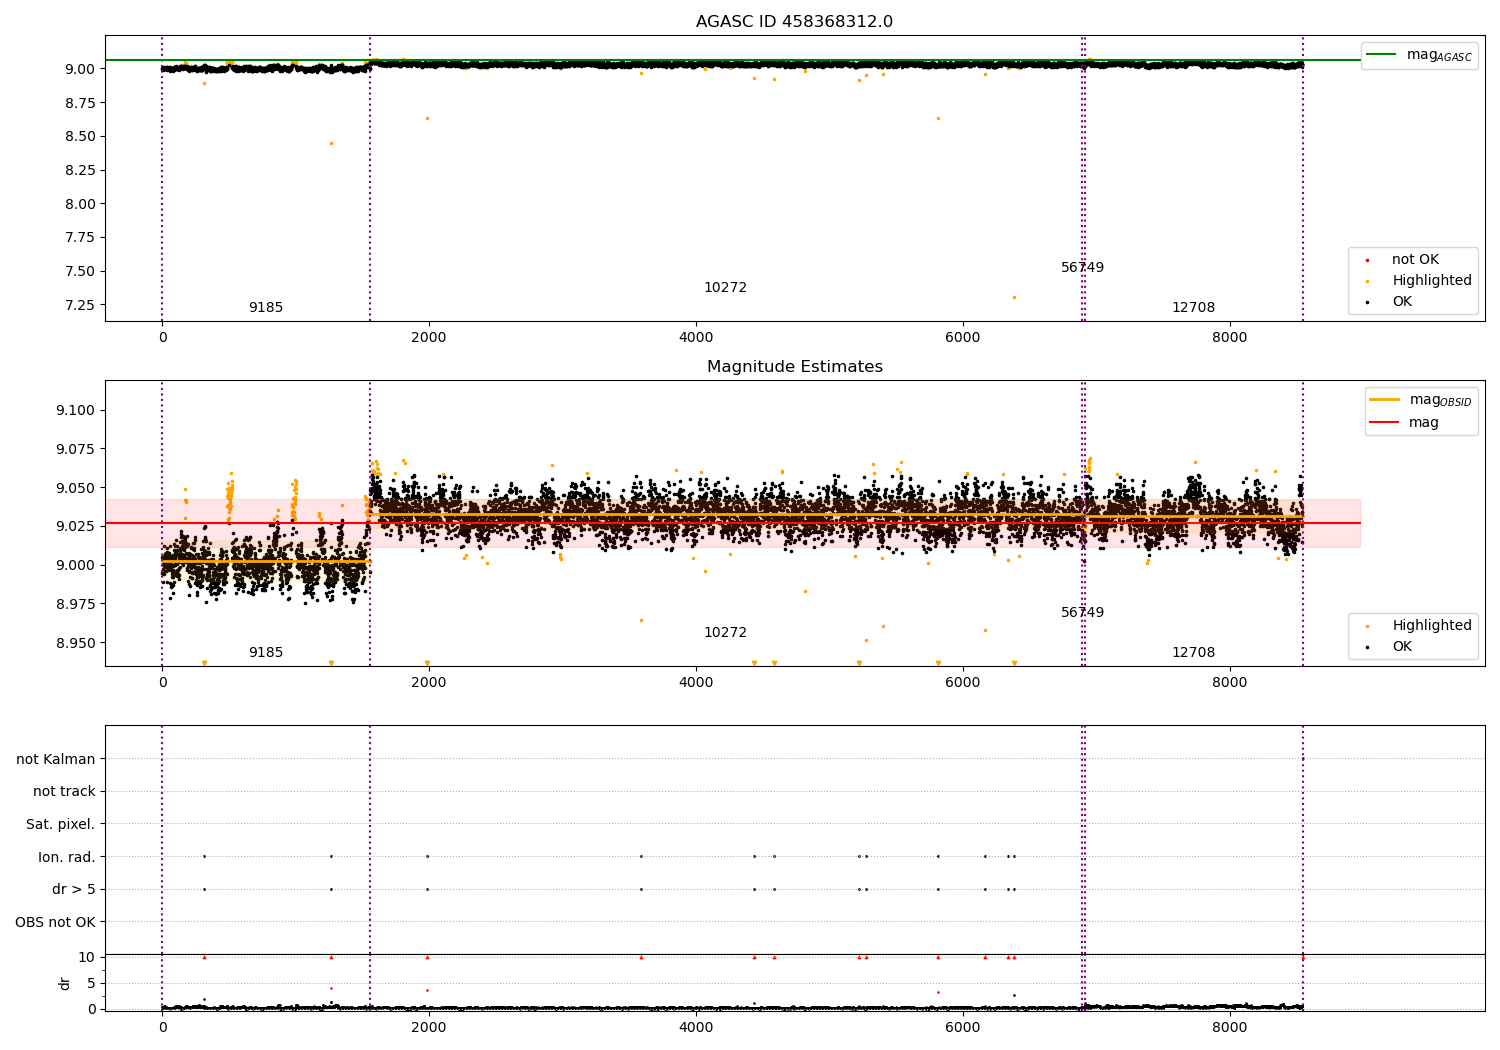Viewport: 1500px width, 1050px height.
Task: Click the 'Highlighted' orange legend marker in top plot
Action: click(1367, 281)
